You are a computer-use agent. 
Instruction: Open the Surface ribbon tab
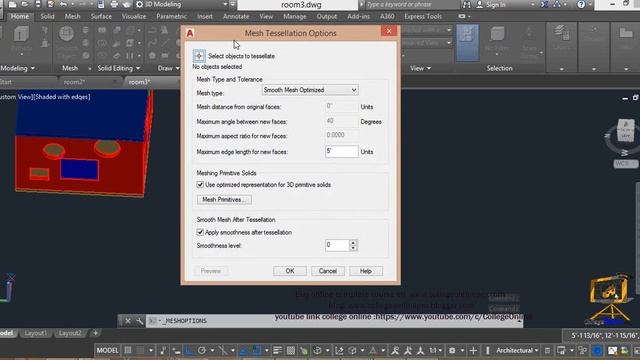101,16
